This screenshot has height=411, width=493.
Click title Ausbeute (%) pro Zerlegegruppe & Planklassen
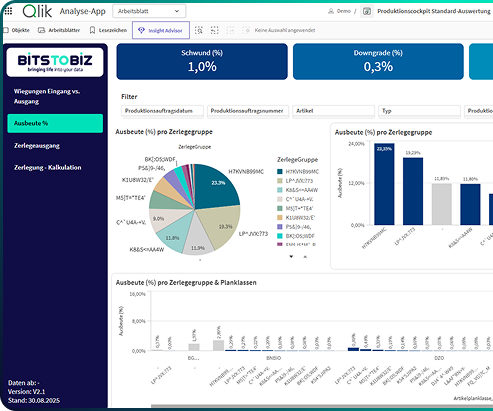click(x=186, y=283)
